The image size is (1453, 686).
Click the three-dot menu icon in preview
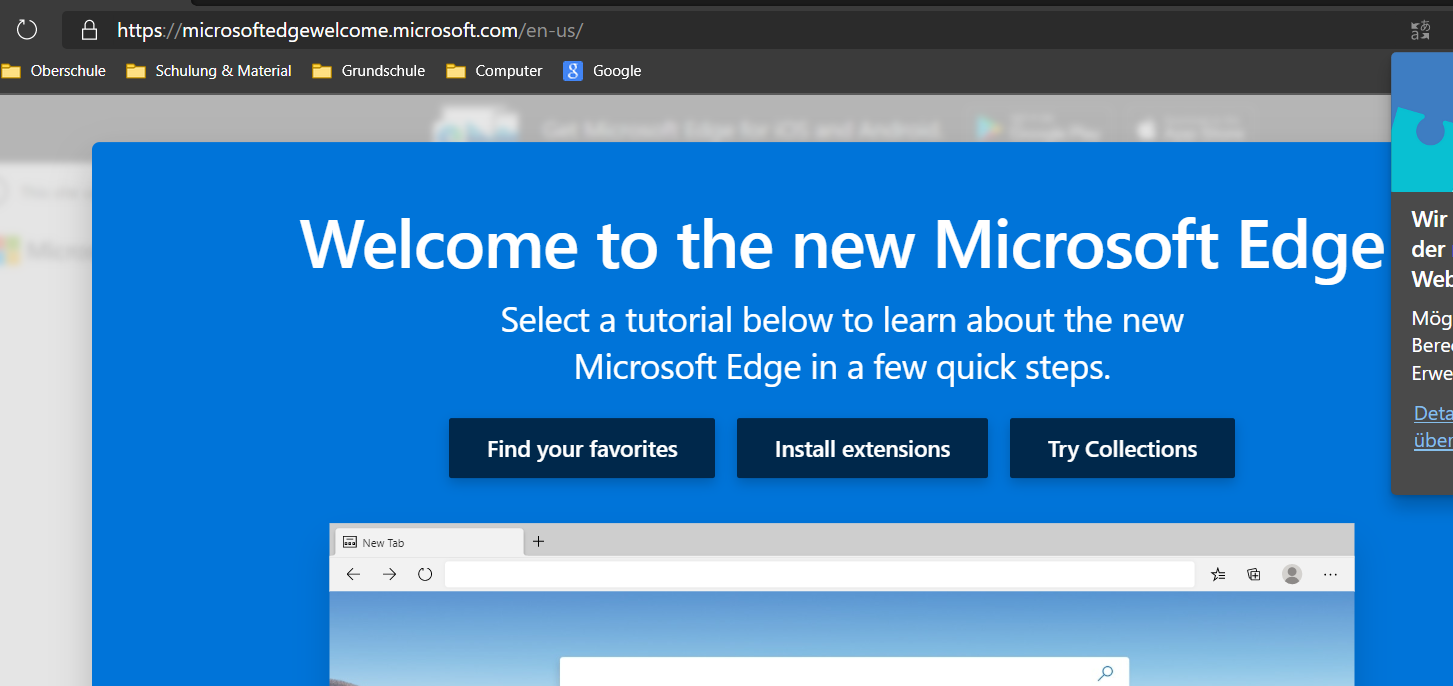click(1330, 574)
